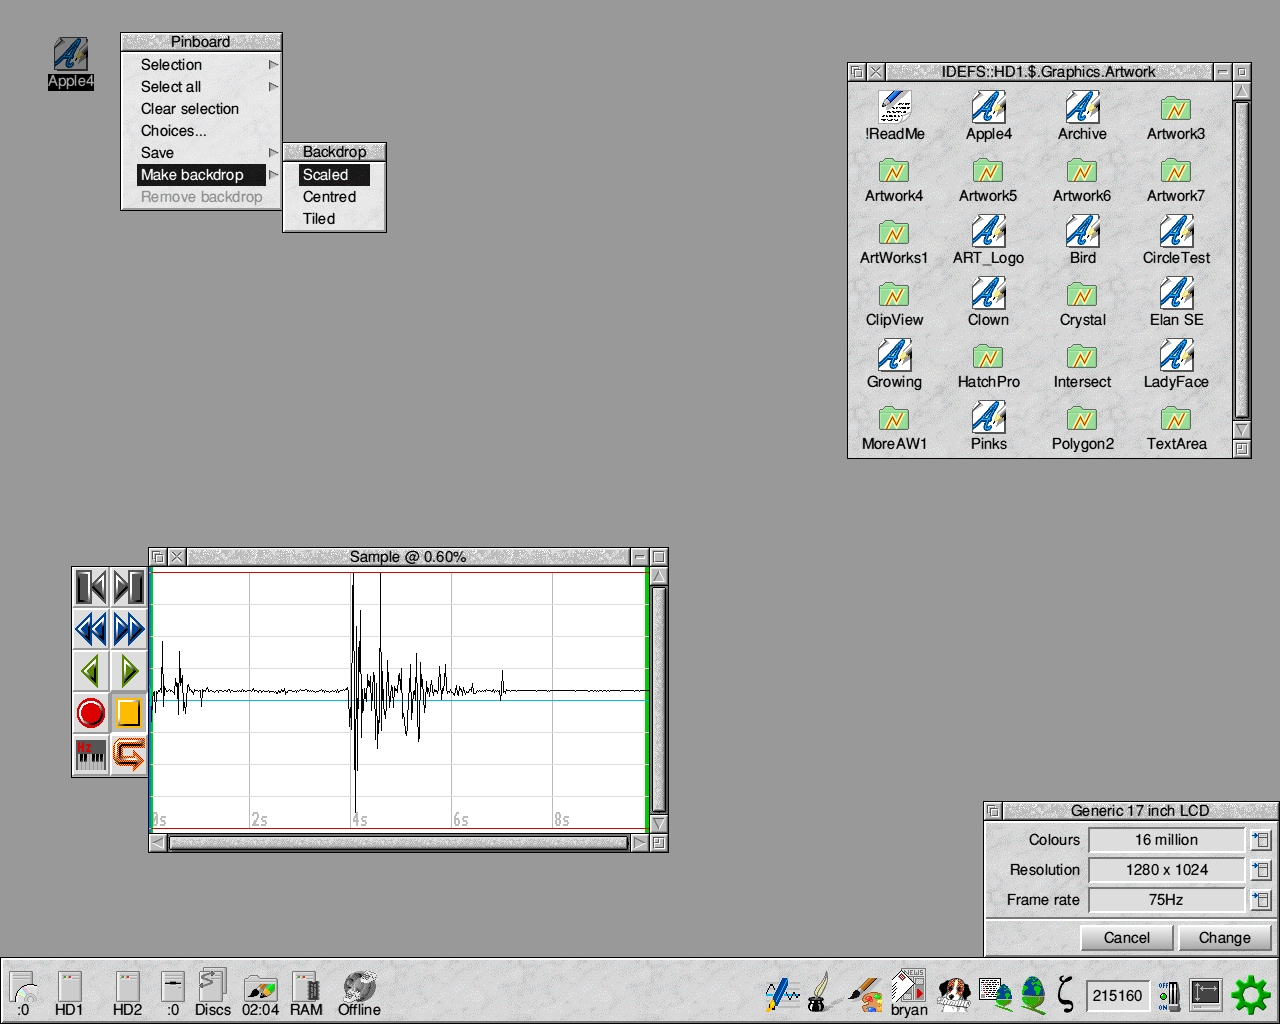The image size is (1280, 1024).
Task: Click the Change button
Action: click(1224, 938)
